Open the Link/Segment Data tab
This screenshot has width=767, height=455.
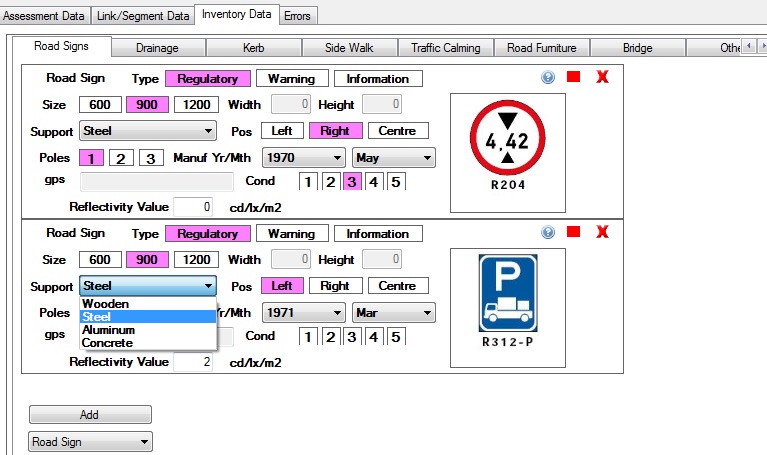[x=143, y=16]
